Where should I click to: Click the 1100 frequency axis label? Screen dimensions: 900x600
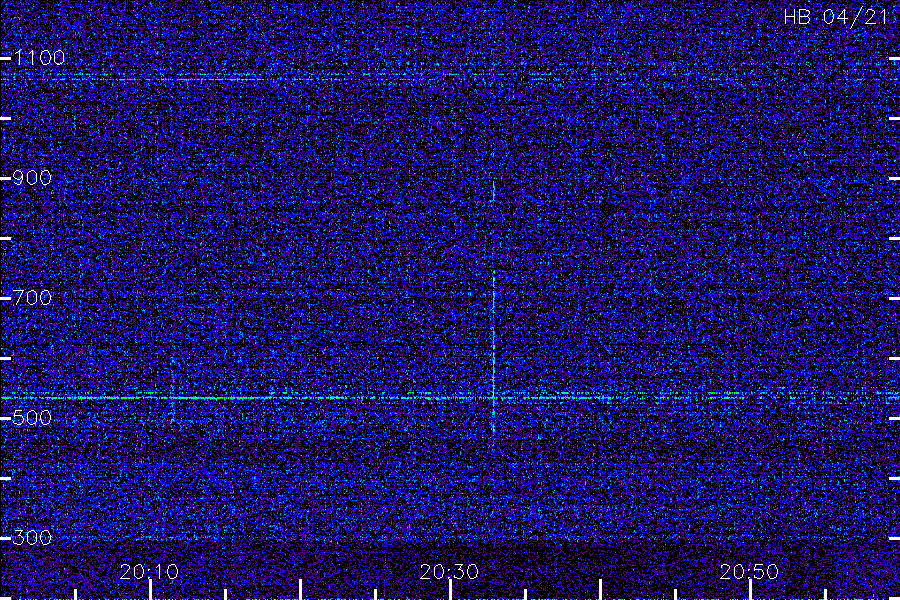pyautogui.click(x=39, y=57)
